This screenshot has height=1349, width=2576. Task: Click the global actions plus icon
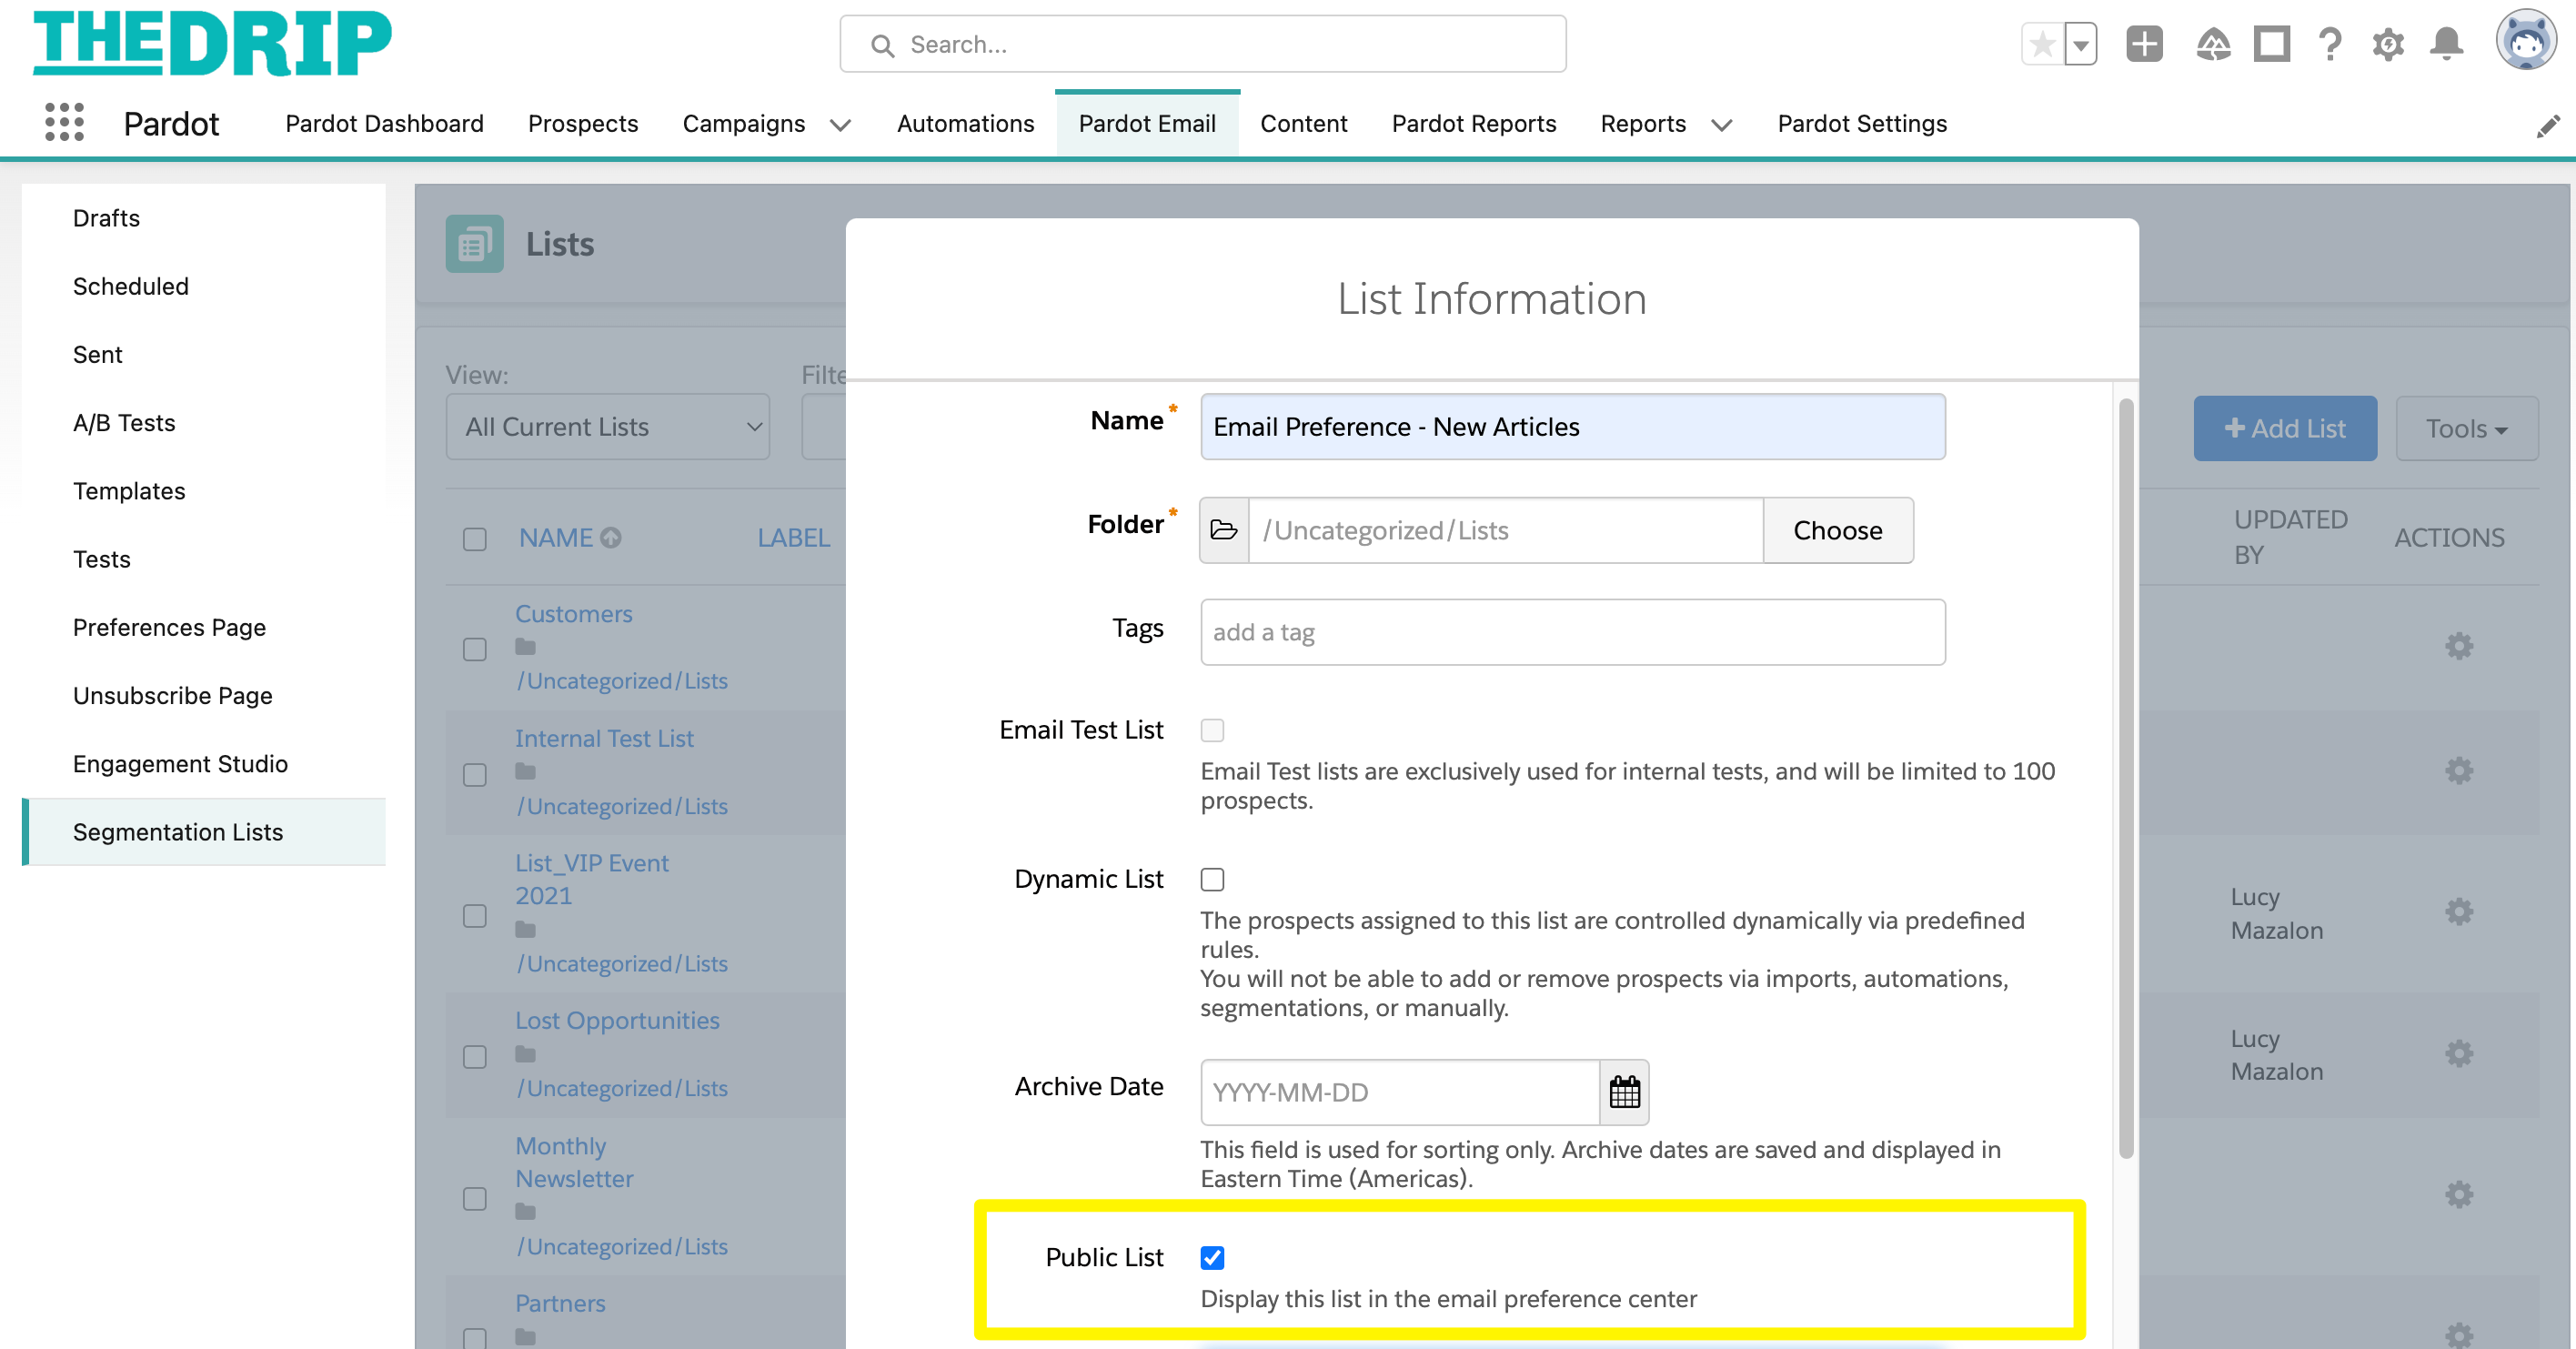(x=2144, y=44)
